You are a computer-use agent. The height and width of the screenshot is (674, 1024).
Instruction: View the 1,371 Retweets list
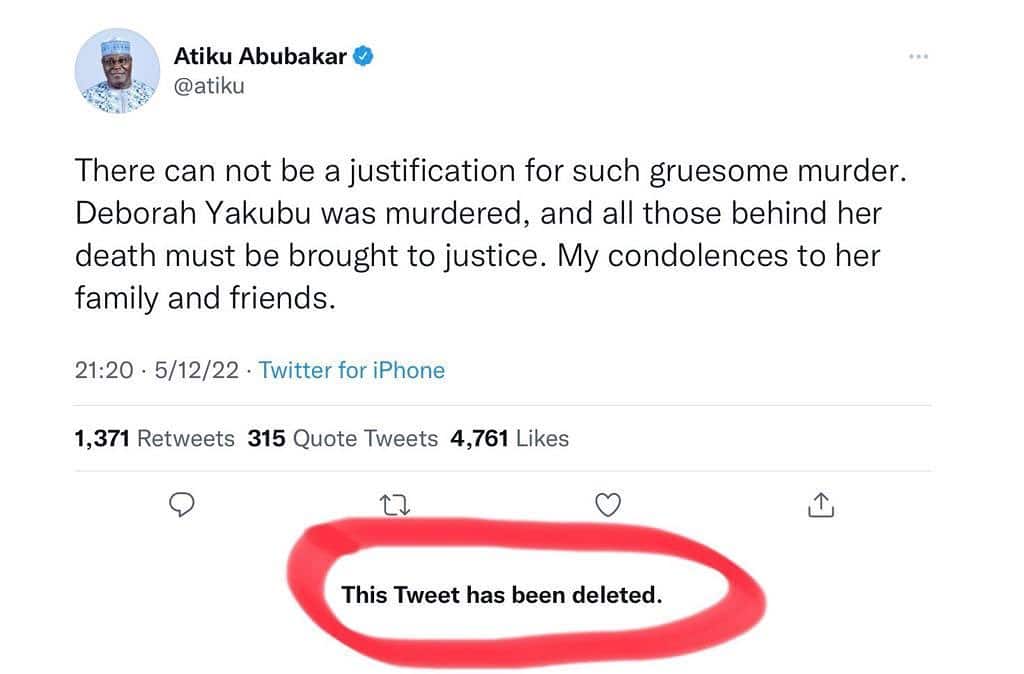pyautogui.click(x=154, y=438)
